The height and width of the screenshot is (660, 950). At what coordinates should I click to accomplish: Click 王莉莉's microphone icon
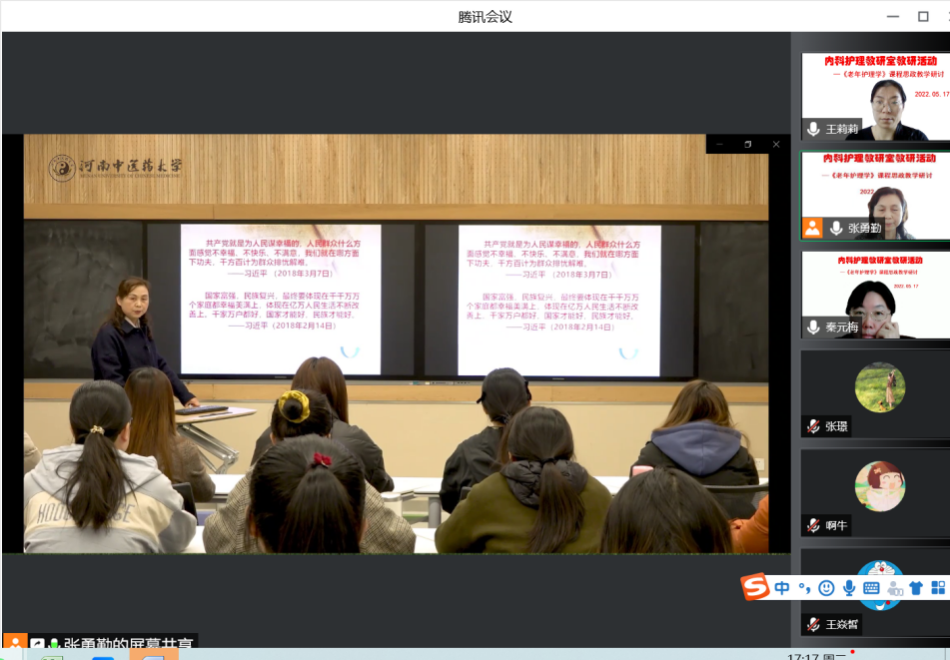pyautogui.click(x=814, y=129)
